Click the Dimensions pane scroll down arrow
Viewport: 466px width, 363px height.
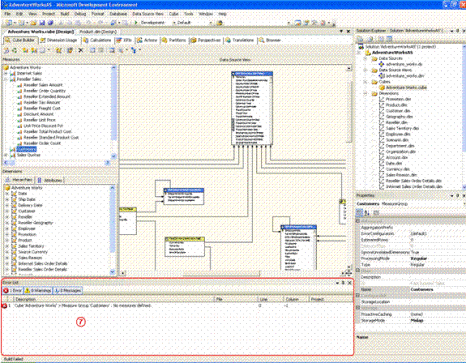112,272
